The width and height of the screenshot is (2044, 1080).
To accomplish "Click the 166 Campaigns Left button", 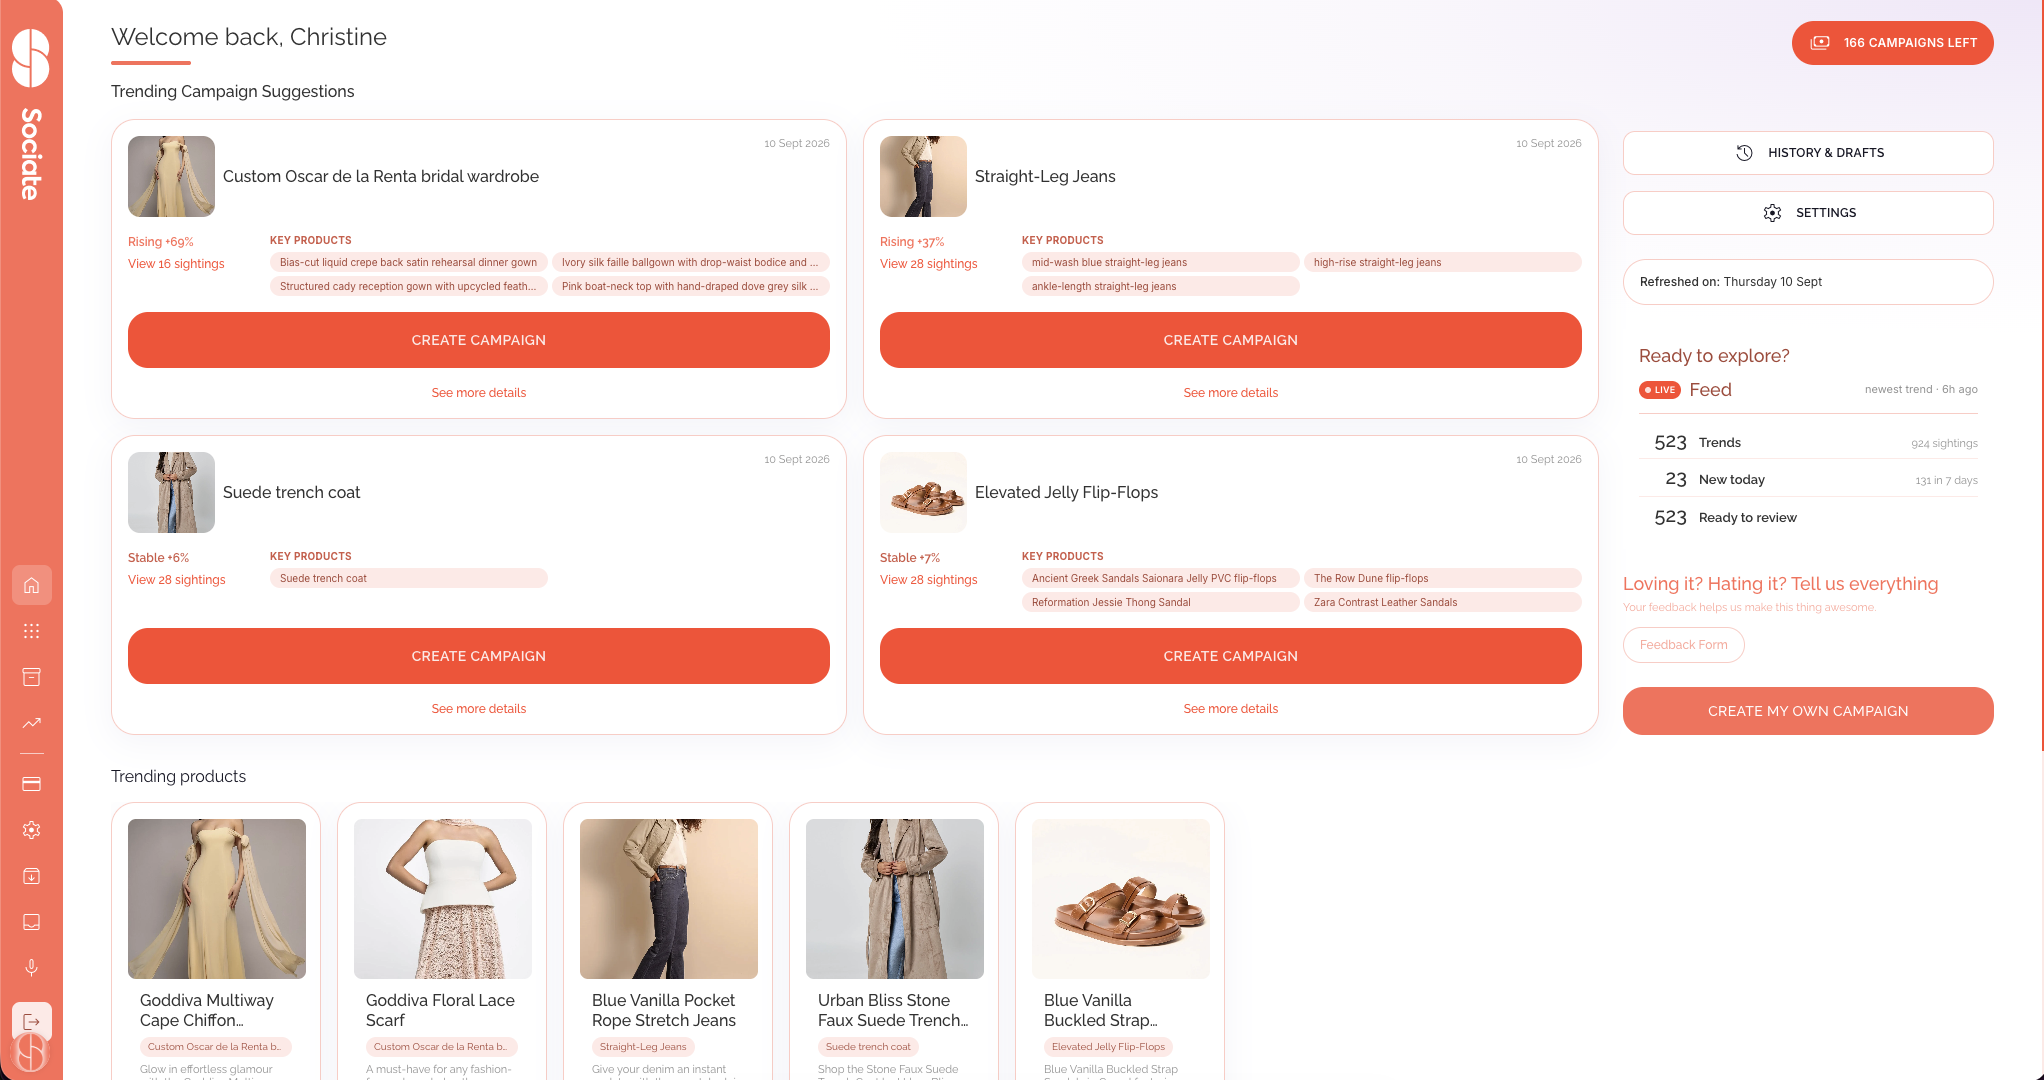I will [1893, 43].
